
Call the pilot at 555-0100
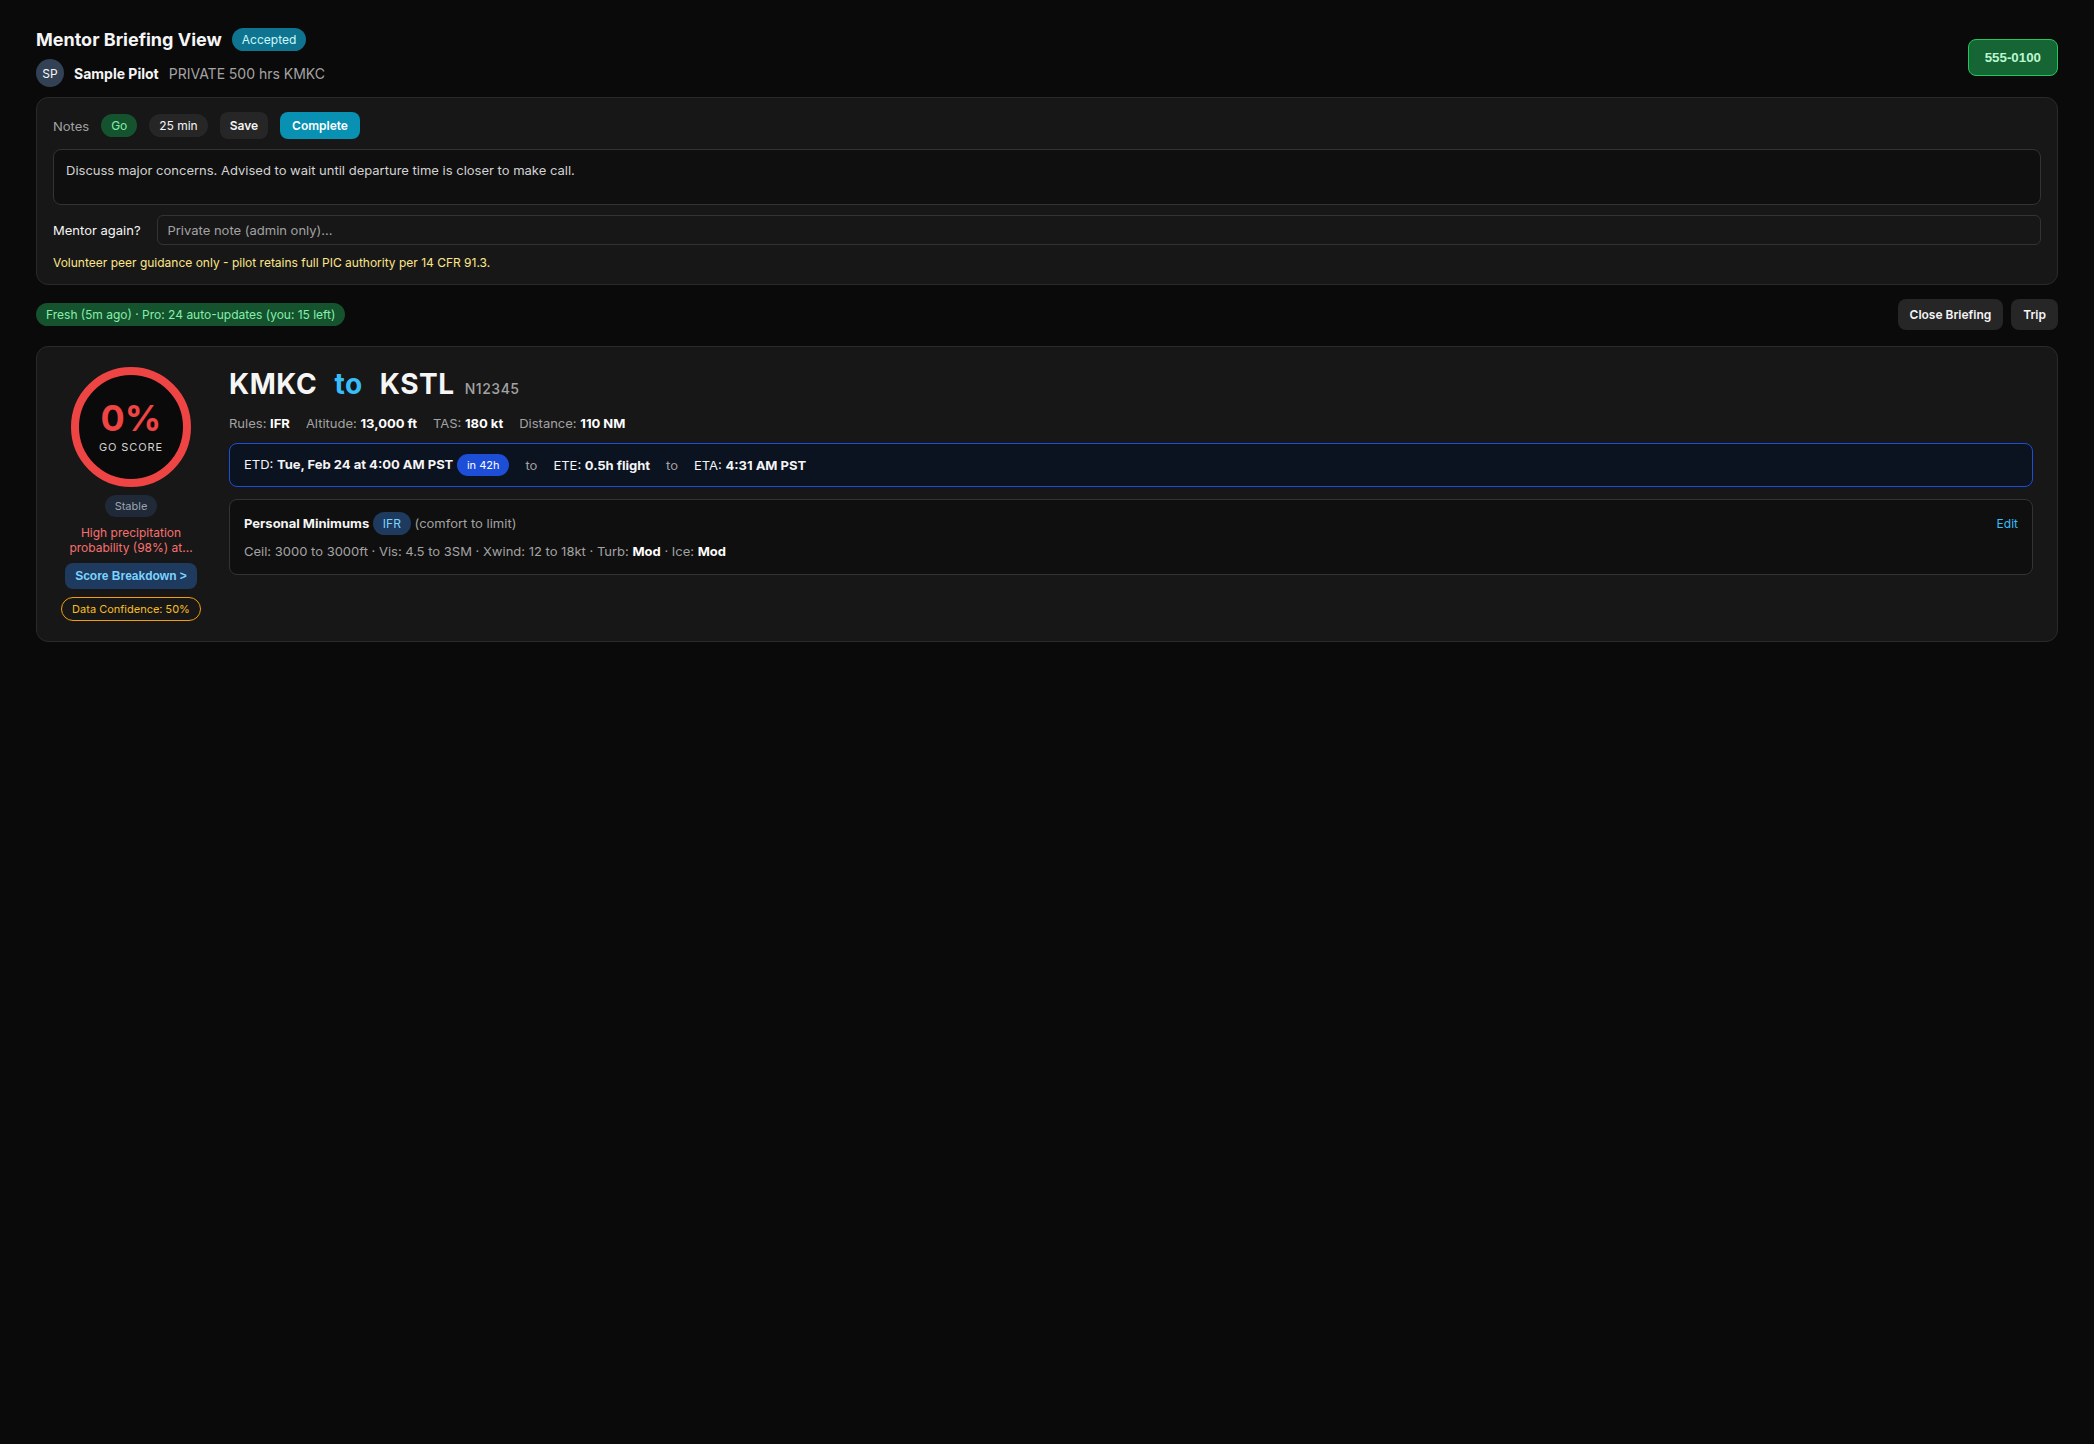[x=2012, y=58]
